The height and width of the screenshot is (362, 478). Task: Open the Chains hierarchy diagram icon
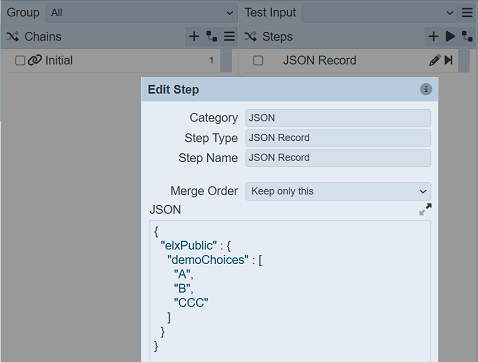(x=212, y=36)
